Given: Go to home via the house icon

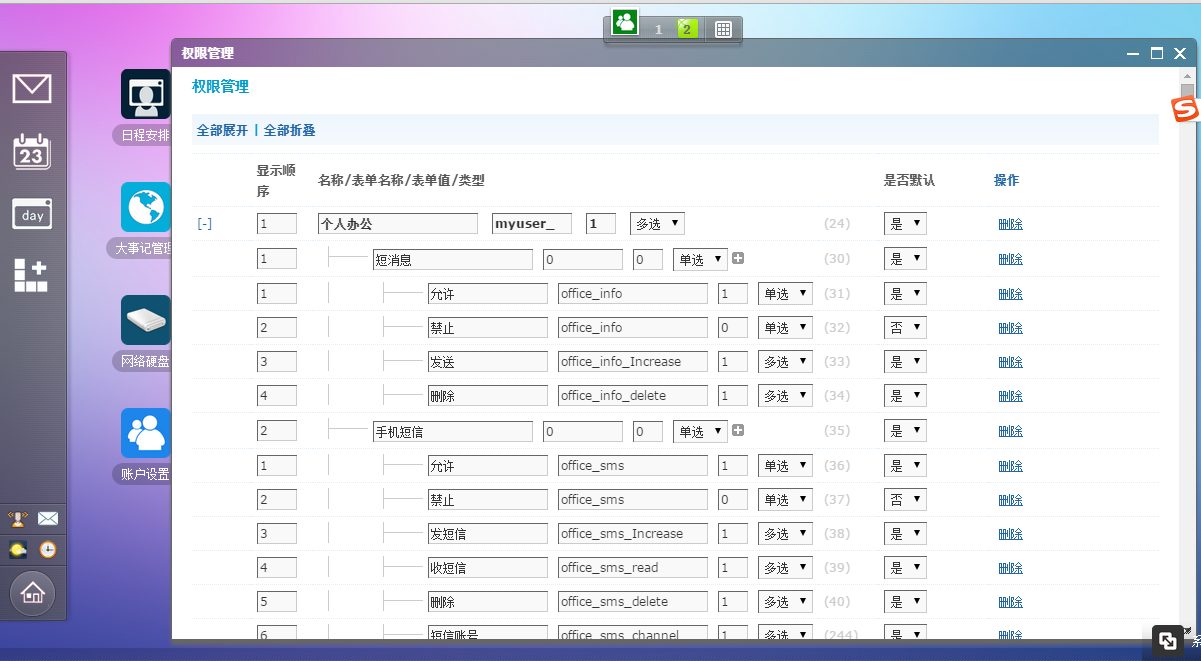Looking at the screenshot, I should (32, 594).
